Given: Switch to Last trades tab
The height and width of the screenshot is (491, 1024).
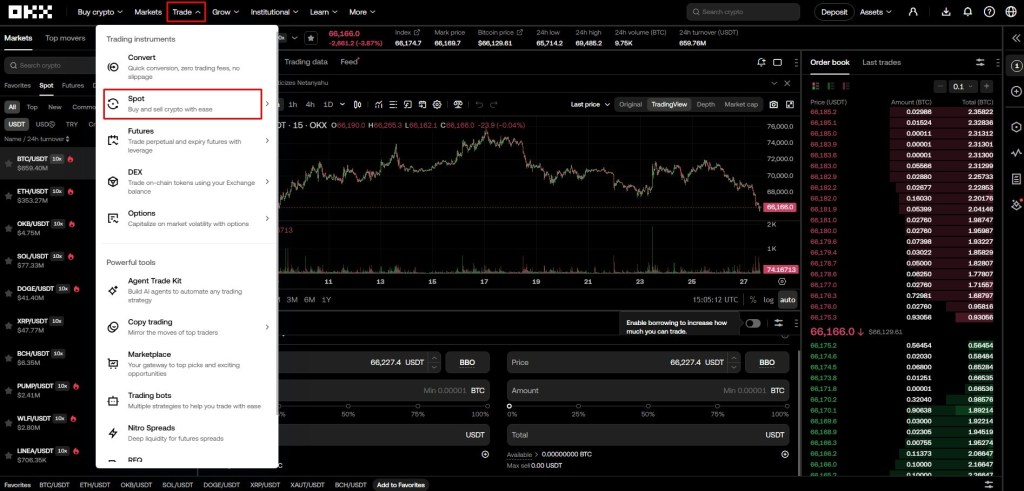Looking at the screenshot, I should (x=881, y=63).
